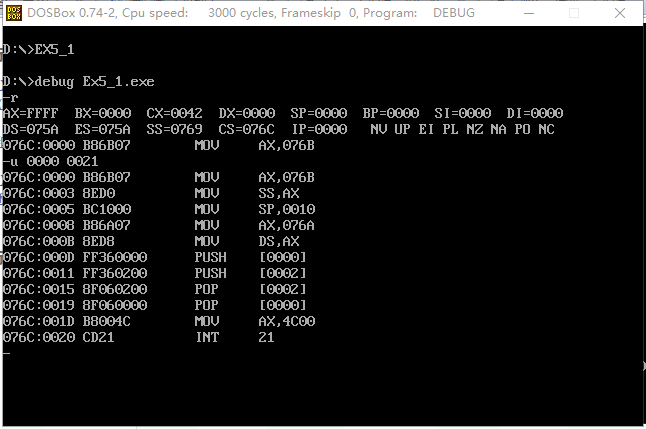Click register value SI=0000

(463, 113)
